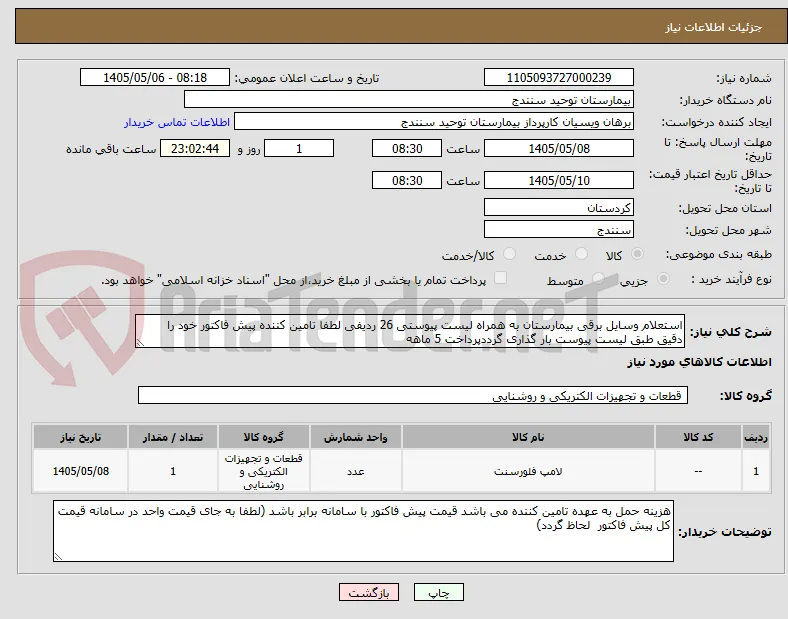Select the متوسط purchase type radio

point(598,278)
